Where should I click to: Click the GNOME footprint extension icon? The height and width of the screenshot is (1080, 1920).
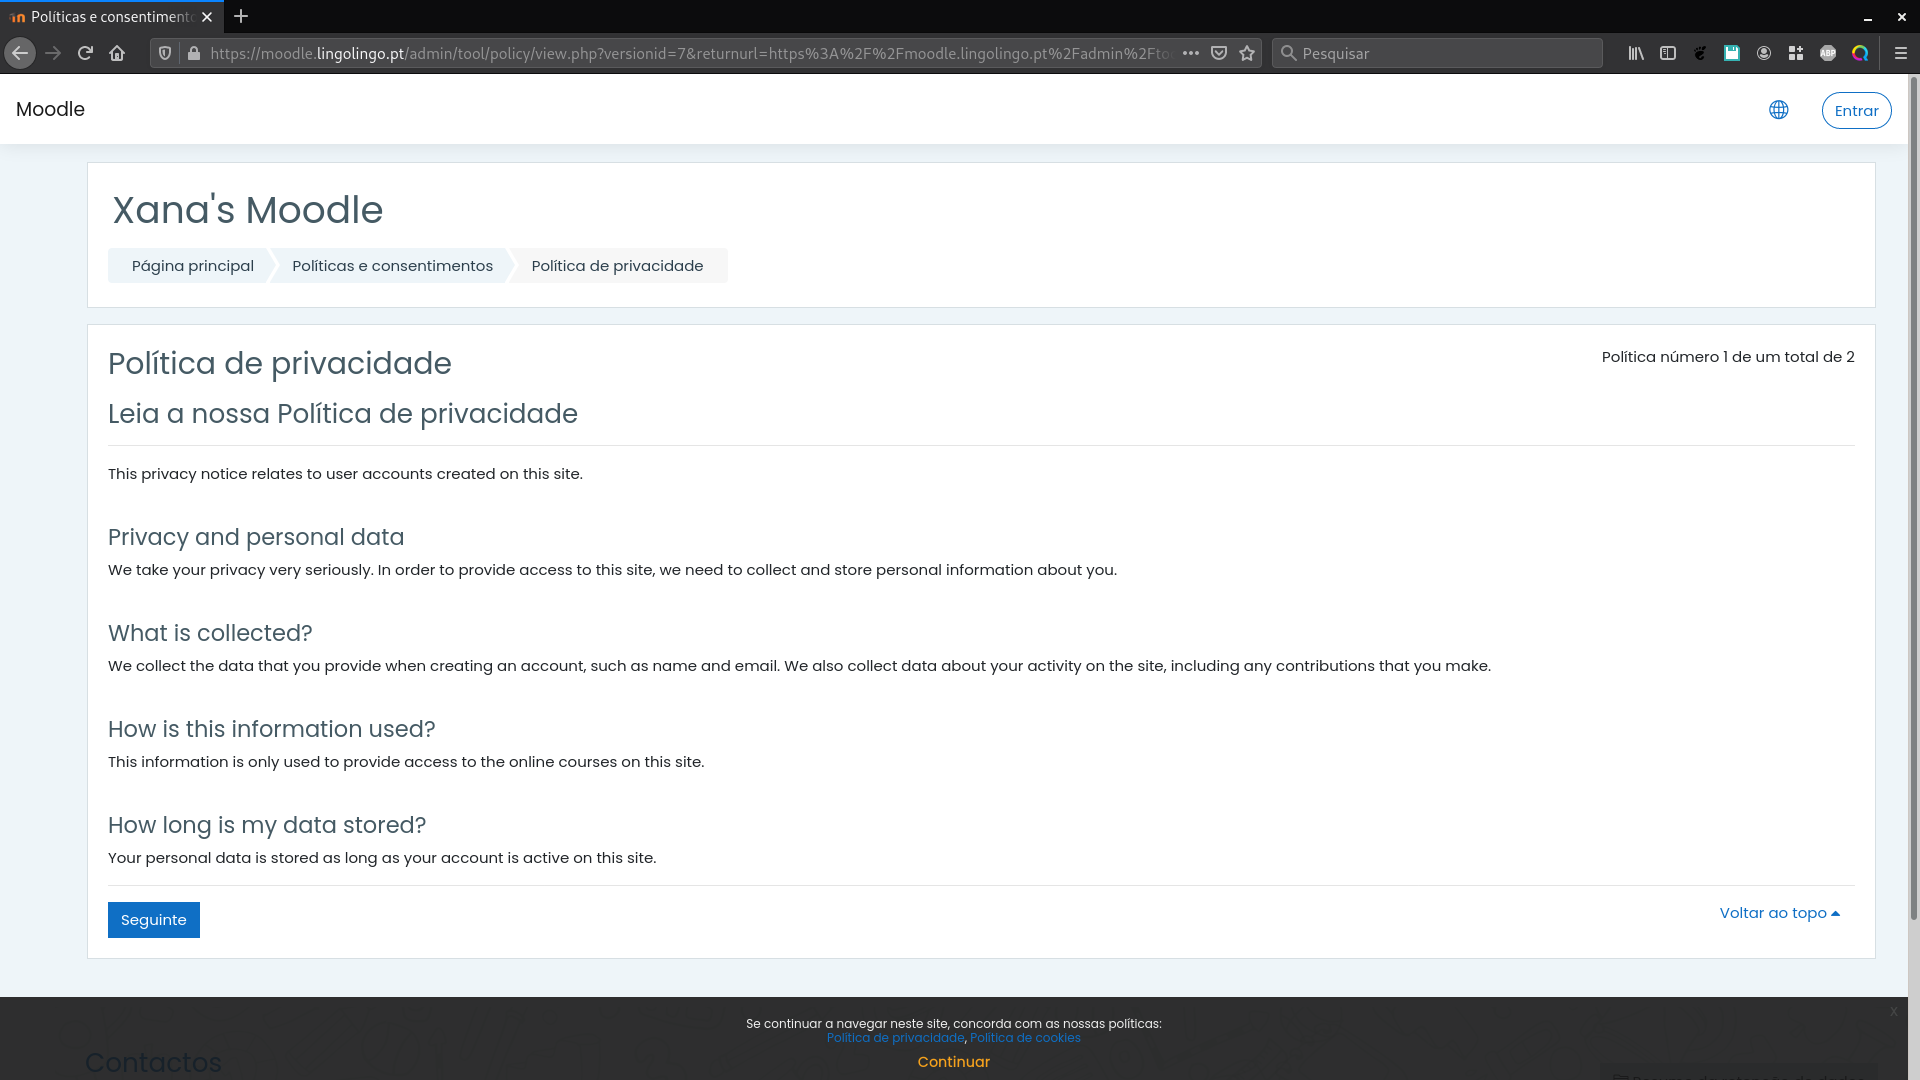(x=1700, y=53)
